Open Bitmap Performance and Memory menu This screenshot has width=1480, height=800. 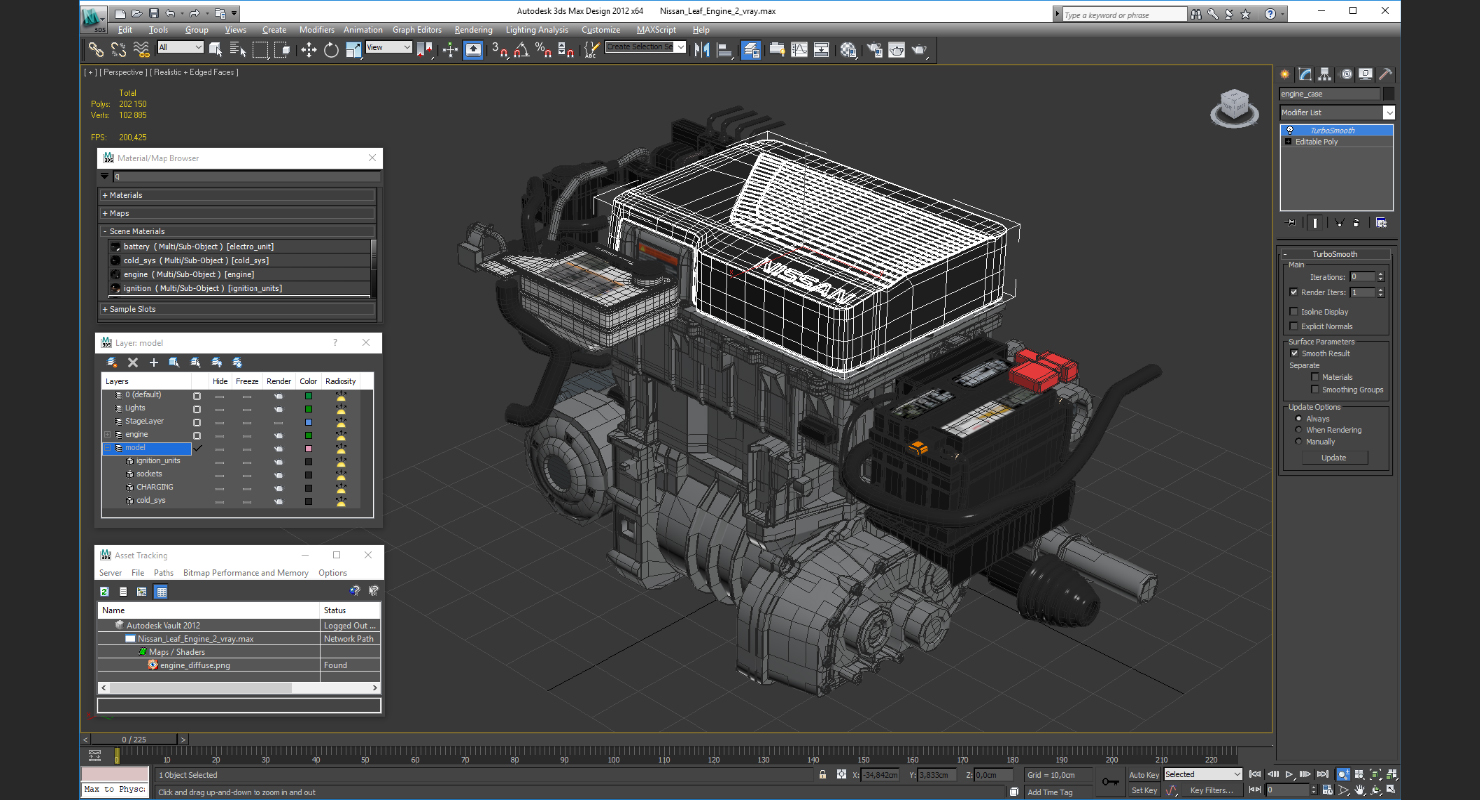coord(246,573)
